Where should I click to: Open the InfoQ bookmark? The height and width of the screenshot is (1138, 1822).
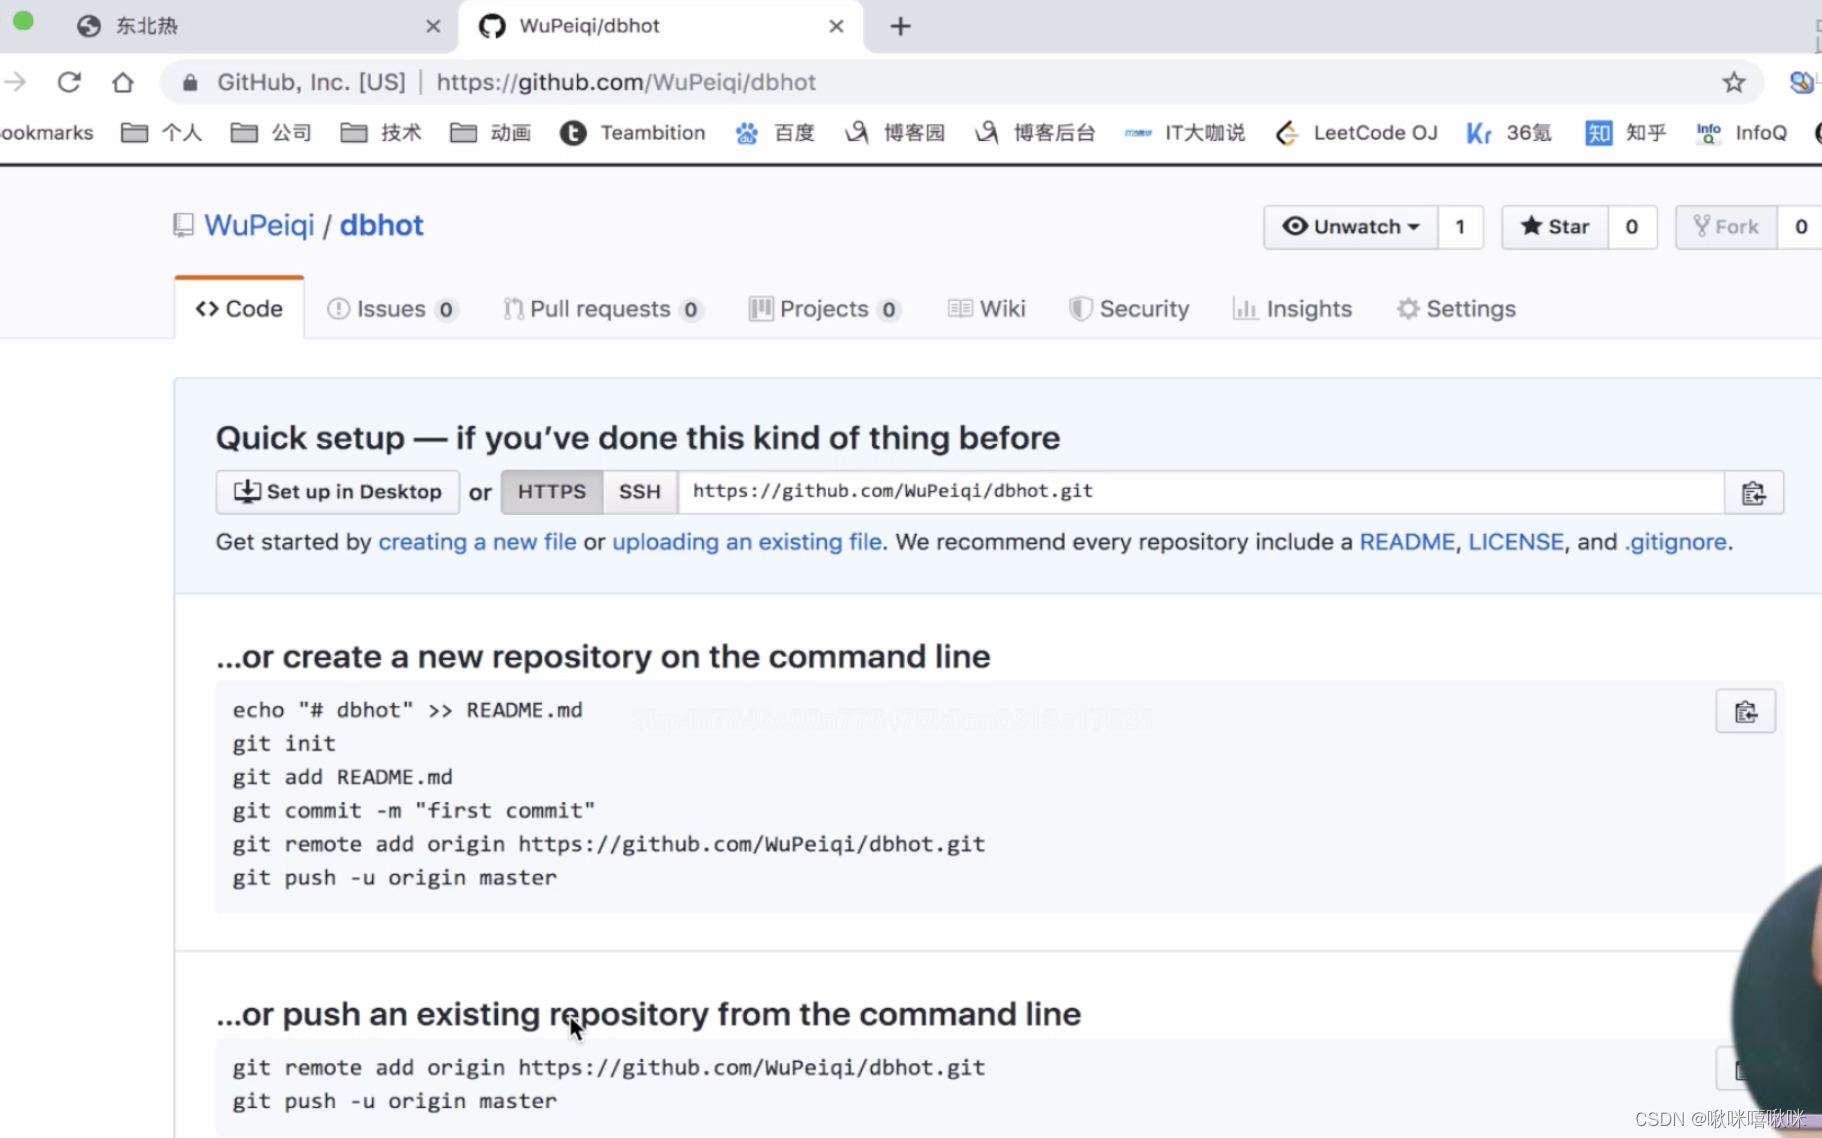[x=1742, y=133]
